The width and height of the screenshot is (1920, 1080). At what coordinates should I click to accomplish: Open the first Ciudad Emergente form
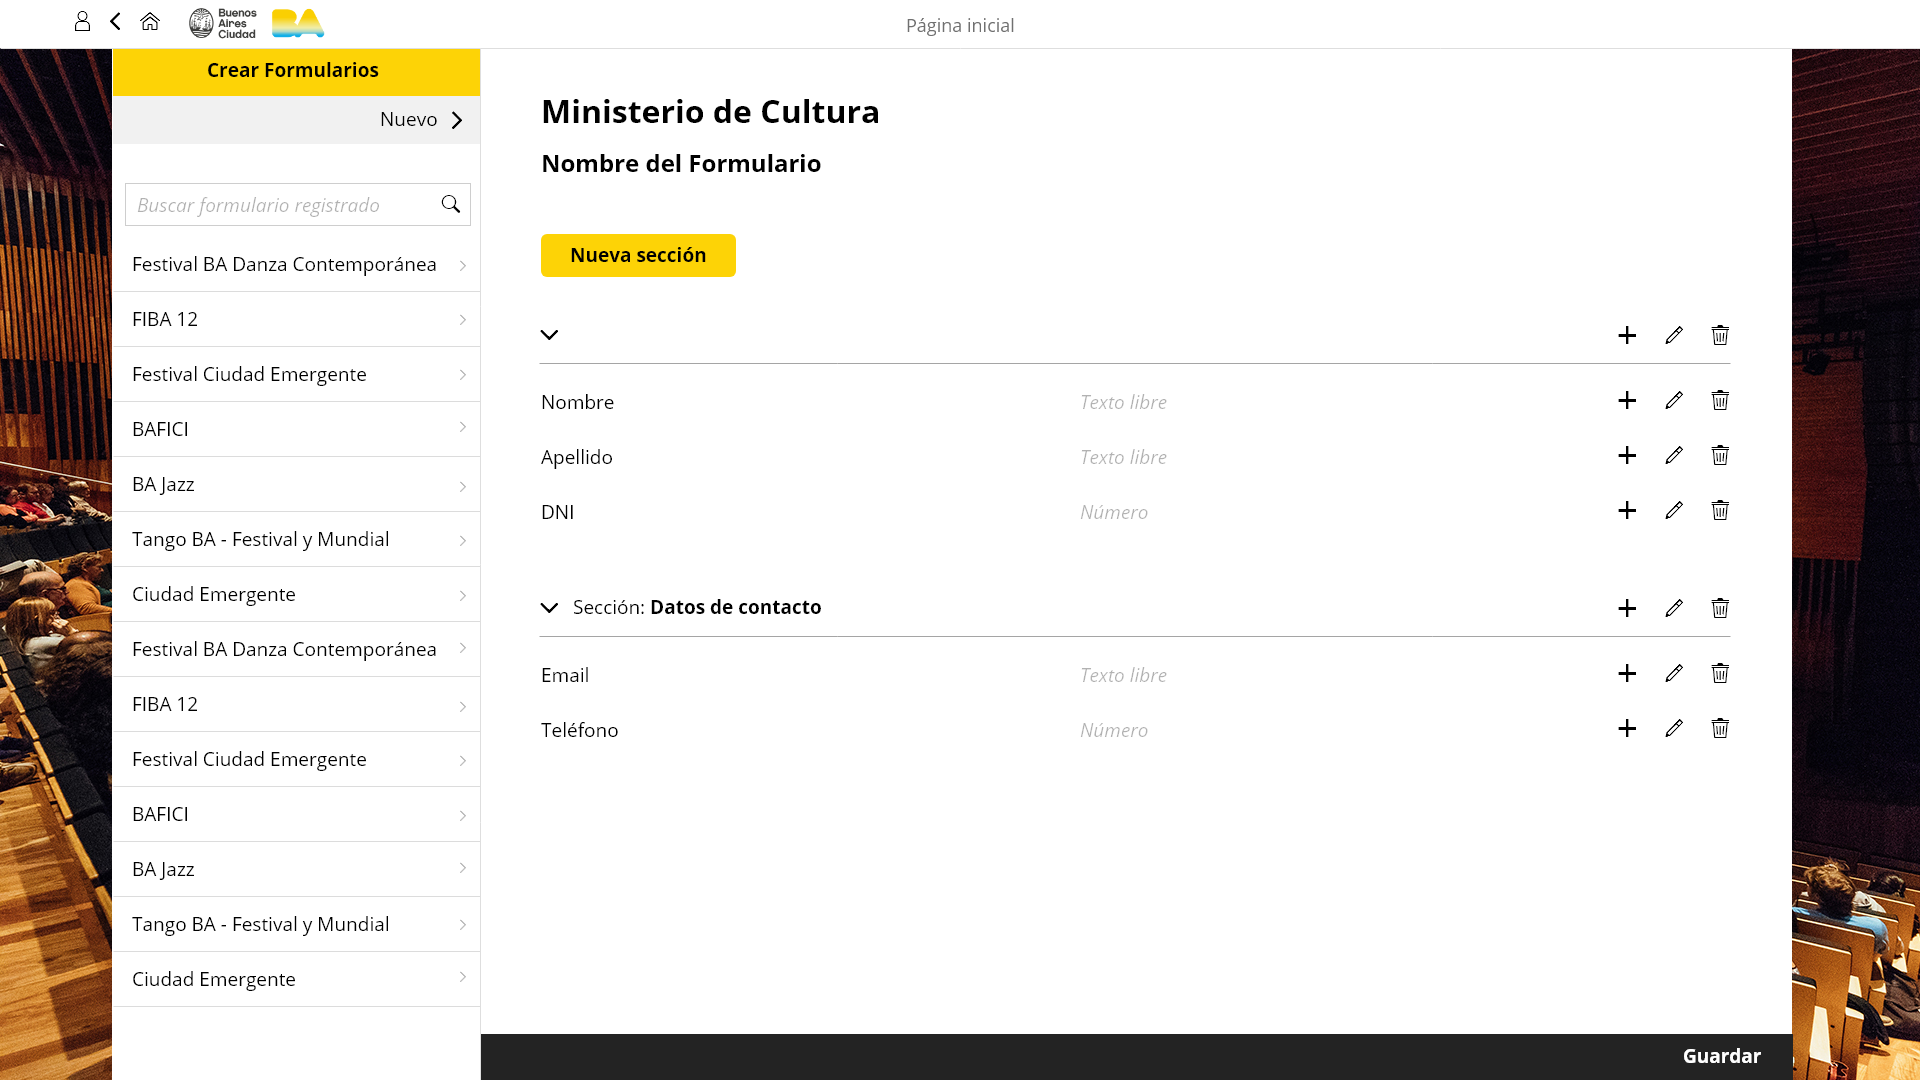pos(296,594)
